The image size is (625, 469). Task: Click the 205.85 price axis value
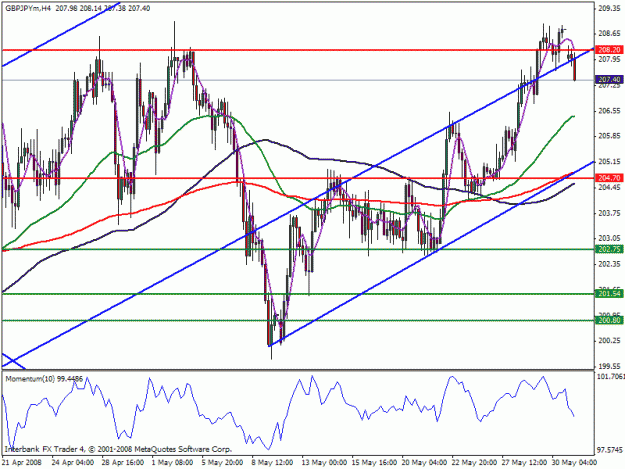pos(609,136)
